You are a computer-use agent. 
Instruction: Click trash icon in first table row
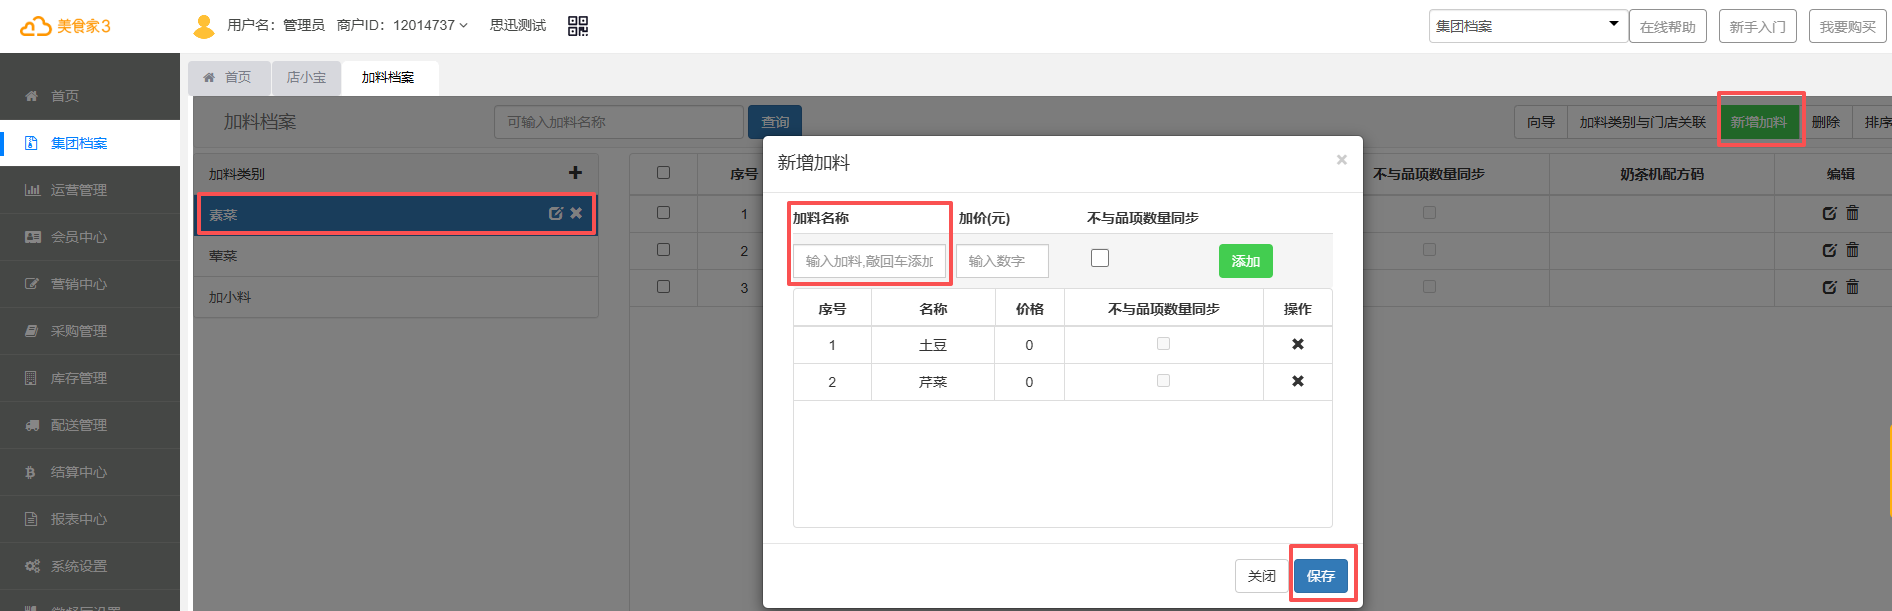tap(1852, 213)
